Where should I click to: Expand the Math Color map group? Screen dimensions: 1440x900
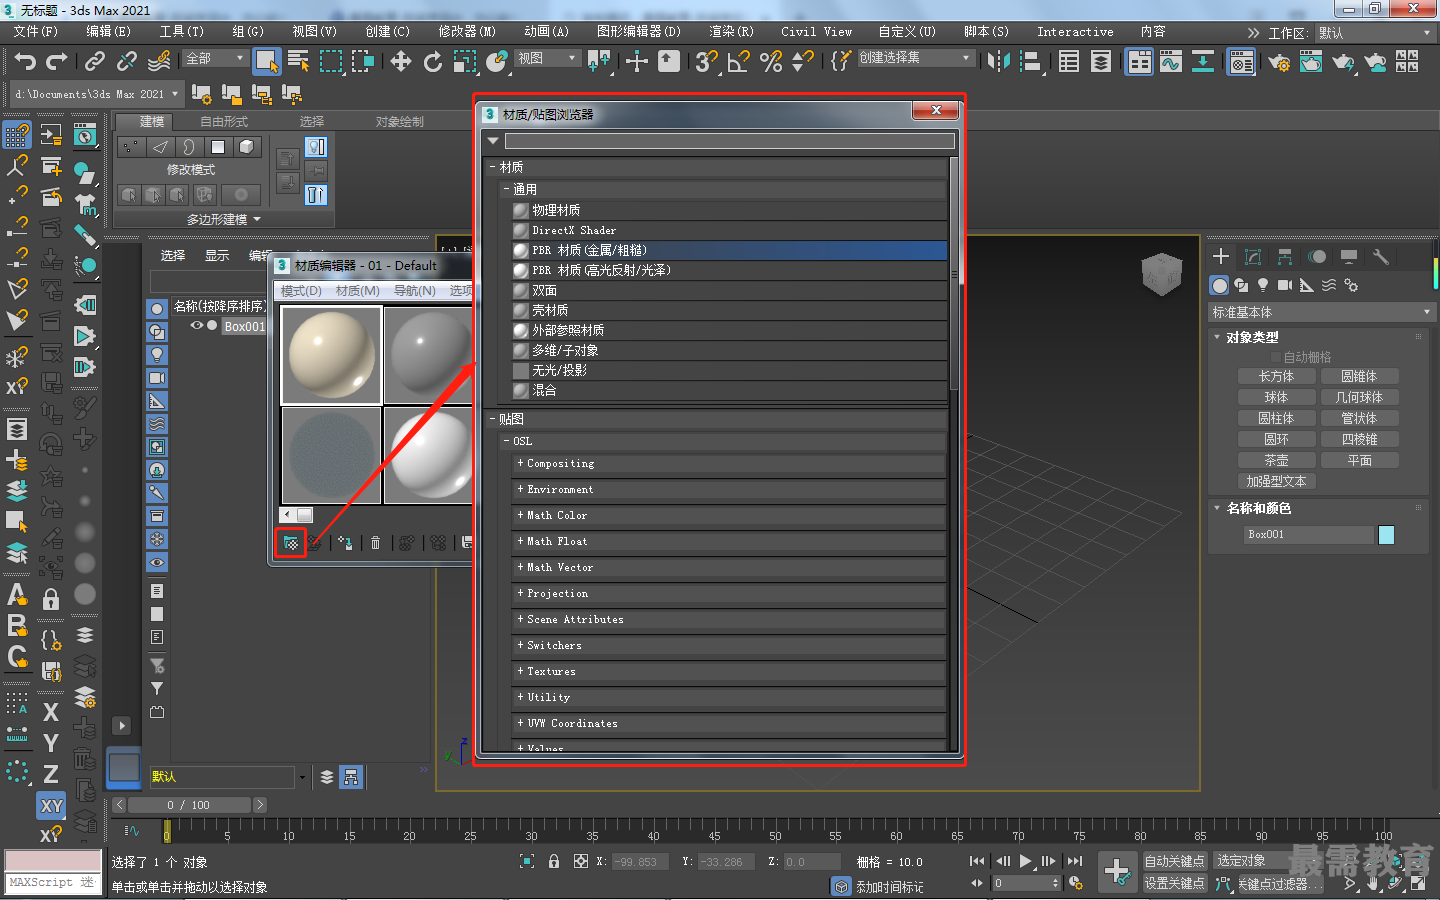(x=520, y=515)
